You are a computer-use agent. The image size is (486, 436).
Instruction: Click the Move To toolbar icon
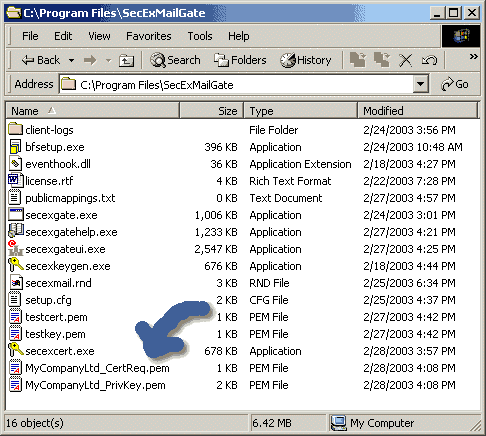(x=358, y=60)
